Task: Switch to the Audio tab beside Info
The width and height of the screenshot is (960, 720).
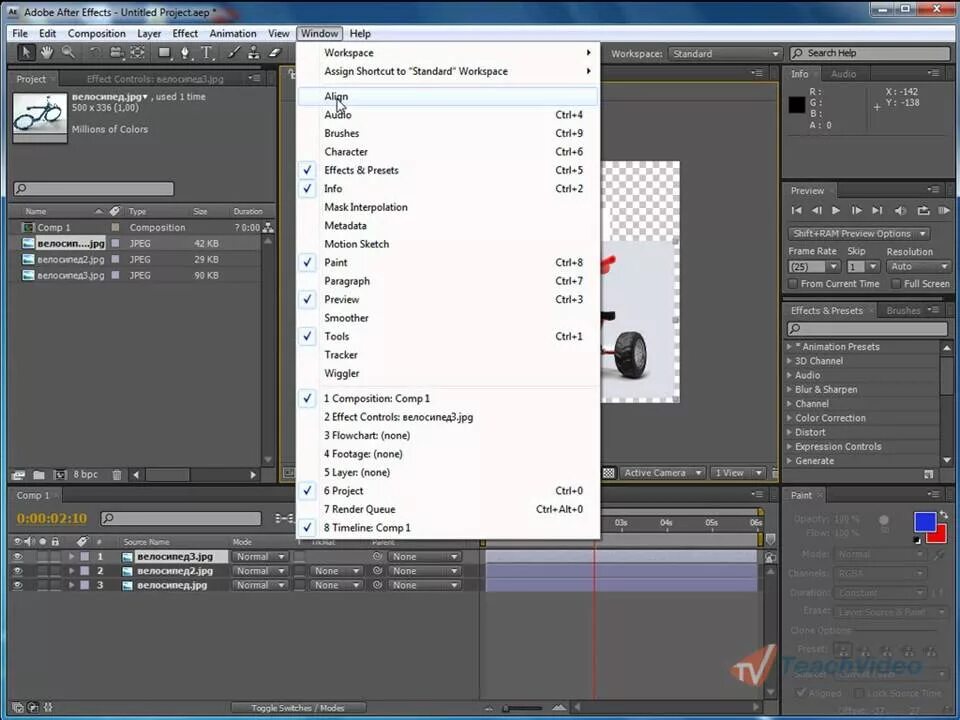Action: pos(843,74)
